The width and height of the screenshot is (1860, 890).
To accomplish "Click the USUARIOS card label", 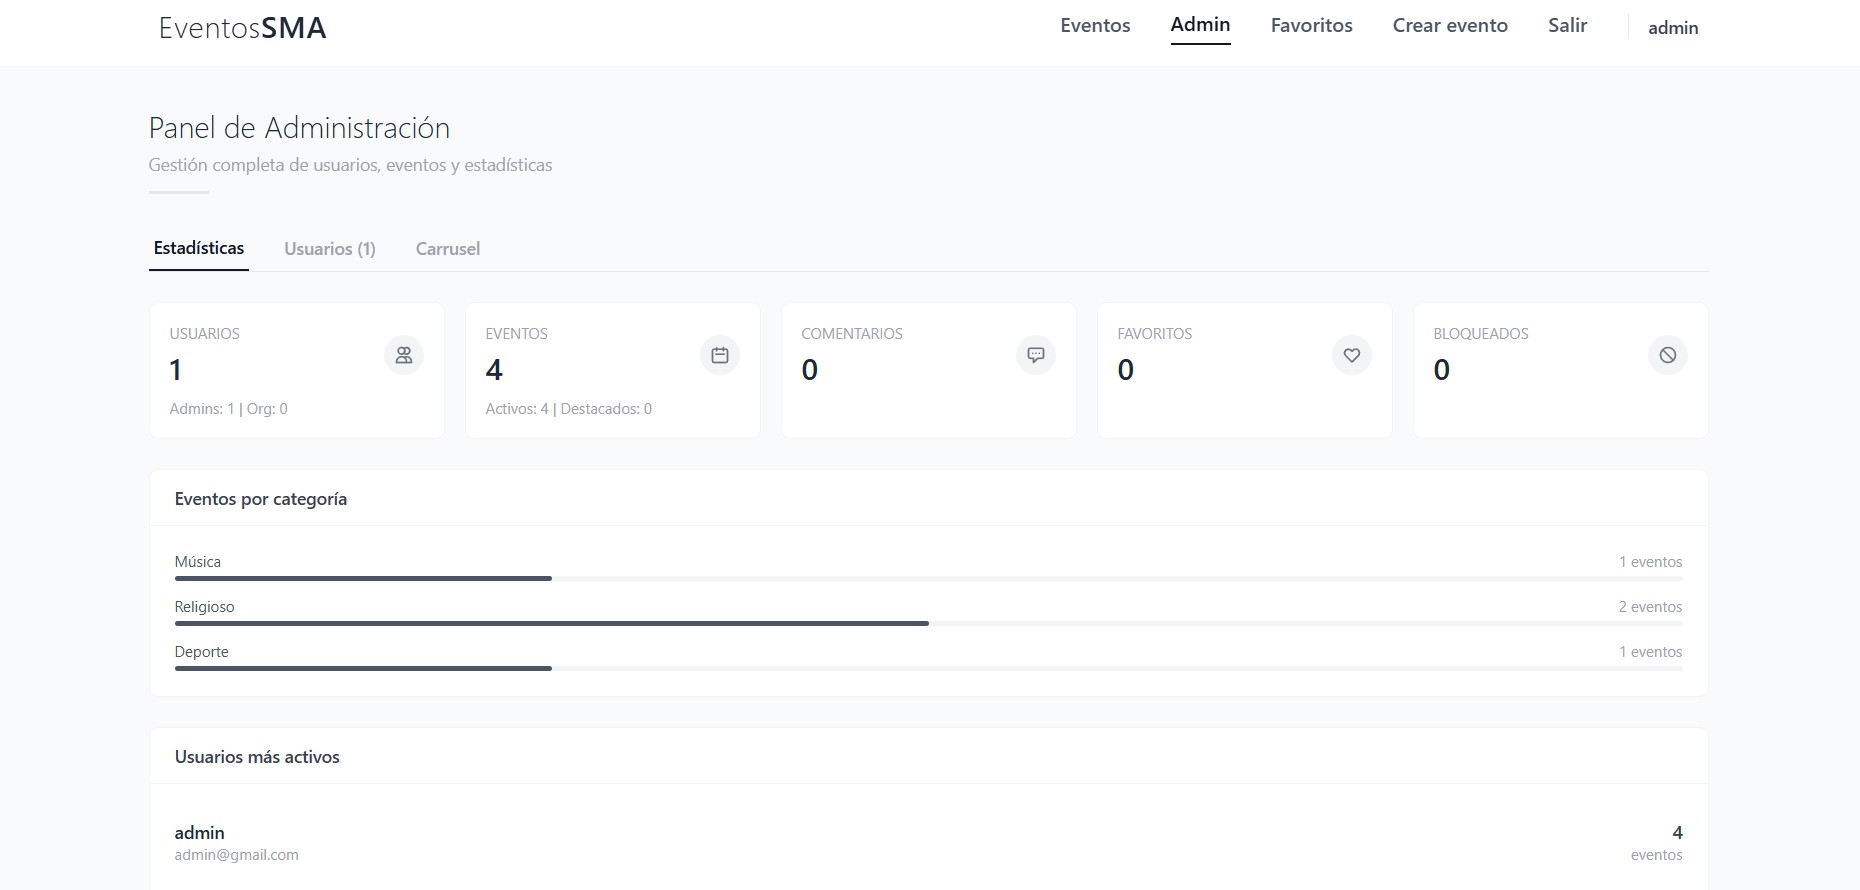I will click(x=204, y=334).
